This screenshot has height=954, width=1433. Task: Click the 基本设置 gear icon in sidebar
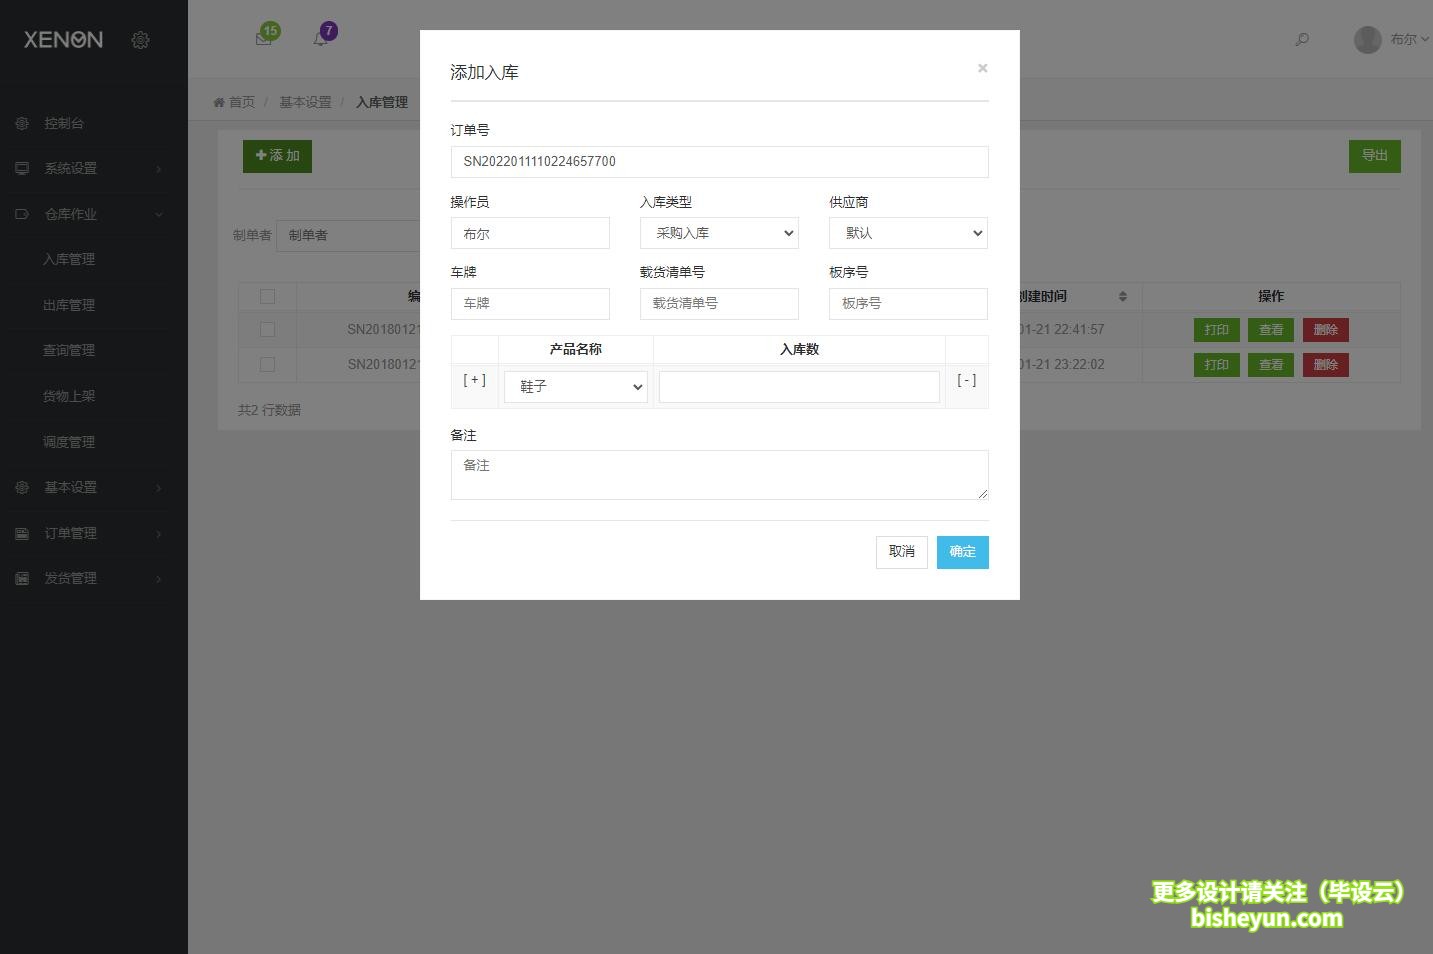point(22,487)
